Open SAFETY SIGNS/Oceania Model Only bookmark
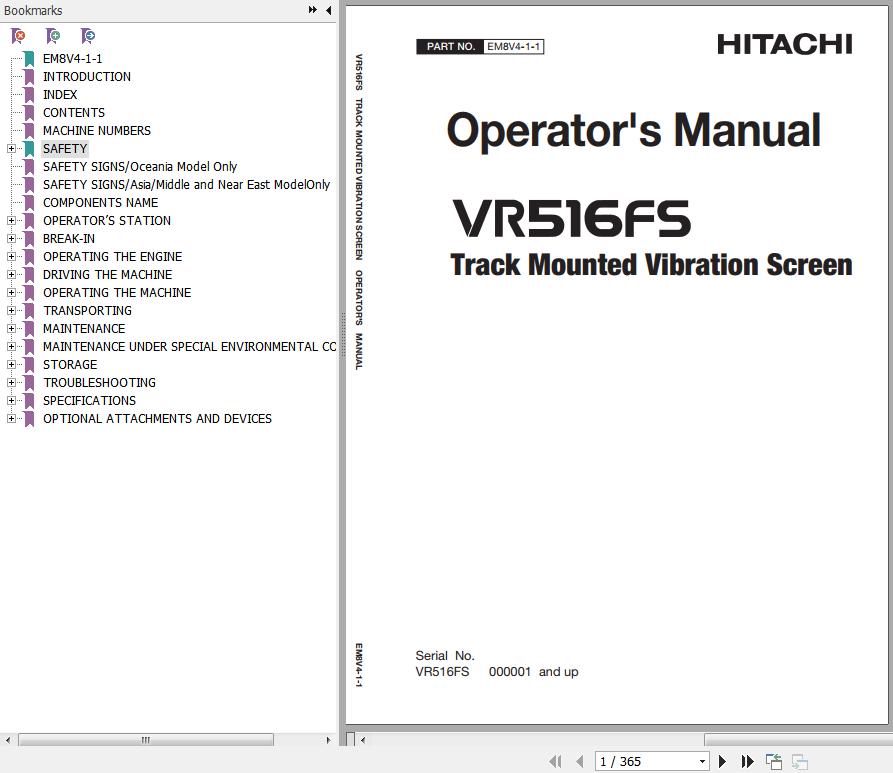Screen dimensions: 893x773 pos(140,167)
